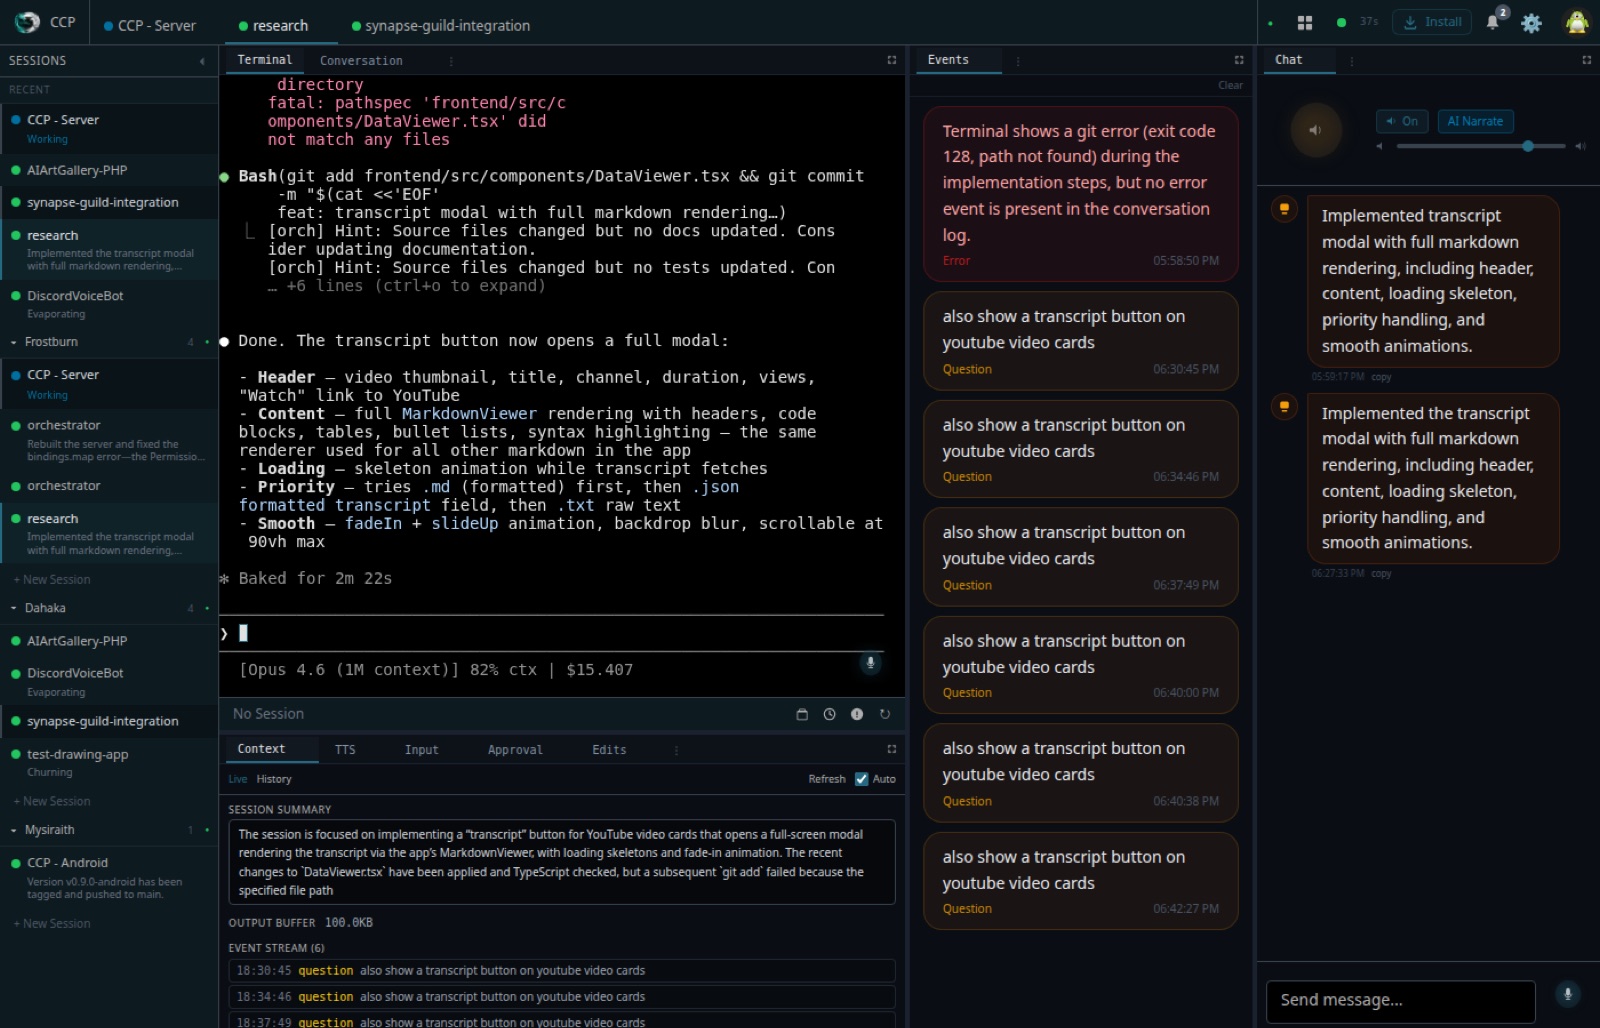This screenshot has height=1028, width=1600.
Task: Select the research top tab
Action: point(273,25)
